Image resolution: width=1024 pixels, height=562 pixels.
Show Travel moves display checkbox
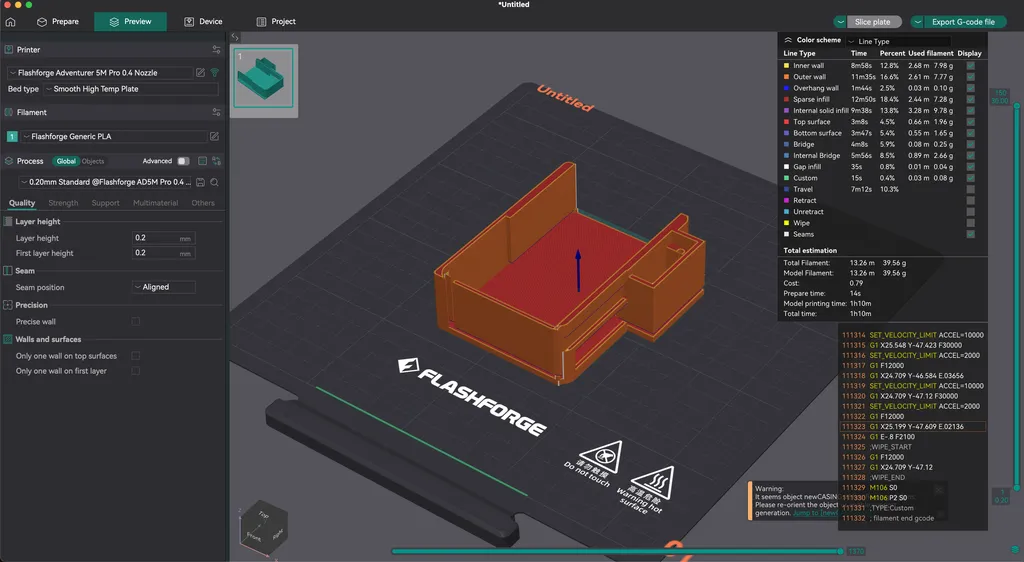[970, 189]
